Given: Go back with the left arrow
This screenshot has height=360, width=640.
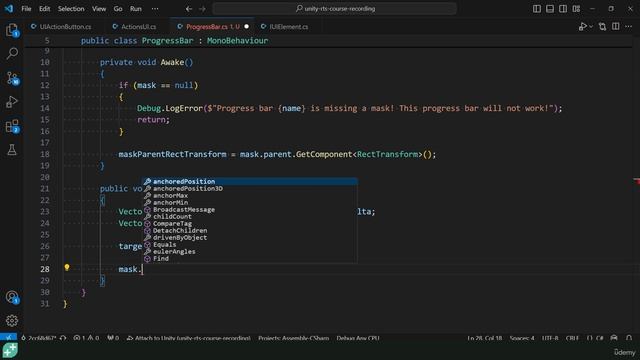Looking at the screenshot, I should pos(189,9).
